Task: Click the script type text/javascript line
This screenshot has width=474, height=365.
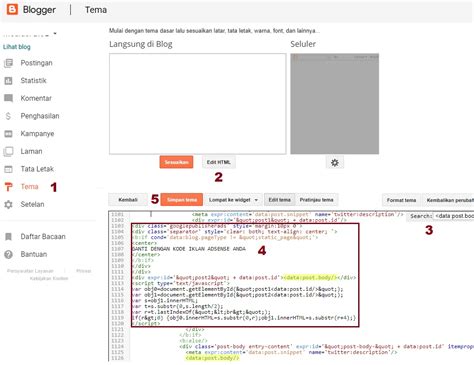Action: click(181, 283)
